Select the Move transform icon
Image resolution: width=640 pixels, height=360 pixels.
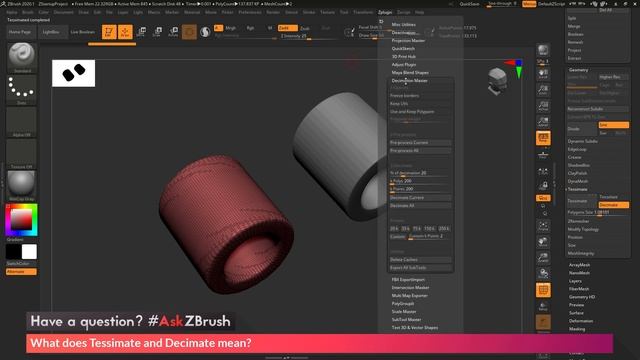coord(142,32)
